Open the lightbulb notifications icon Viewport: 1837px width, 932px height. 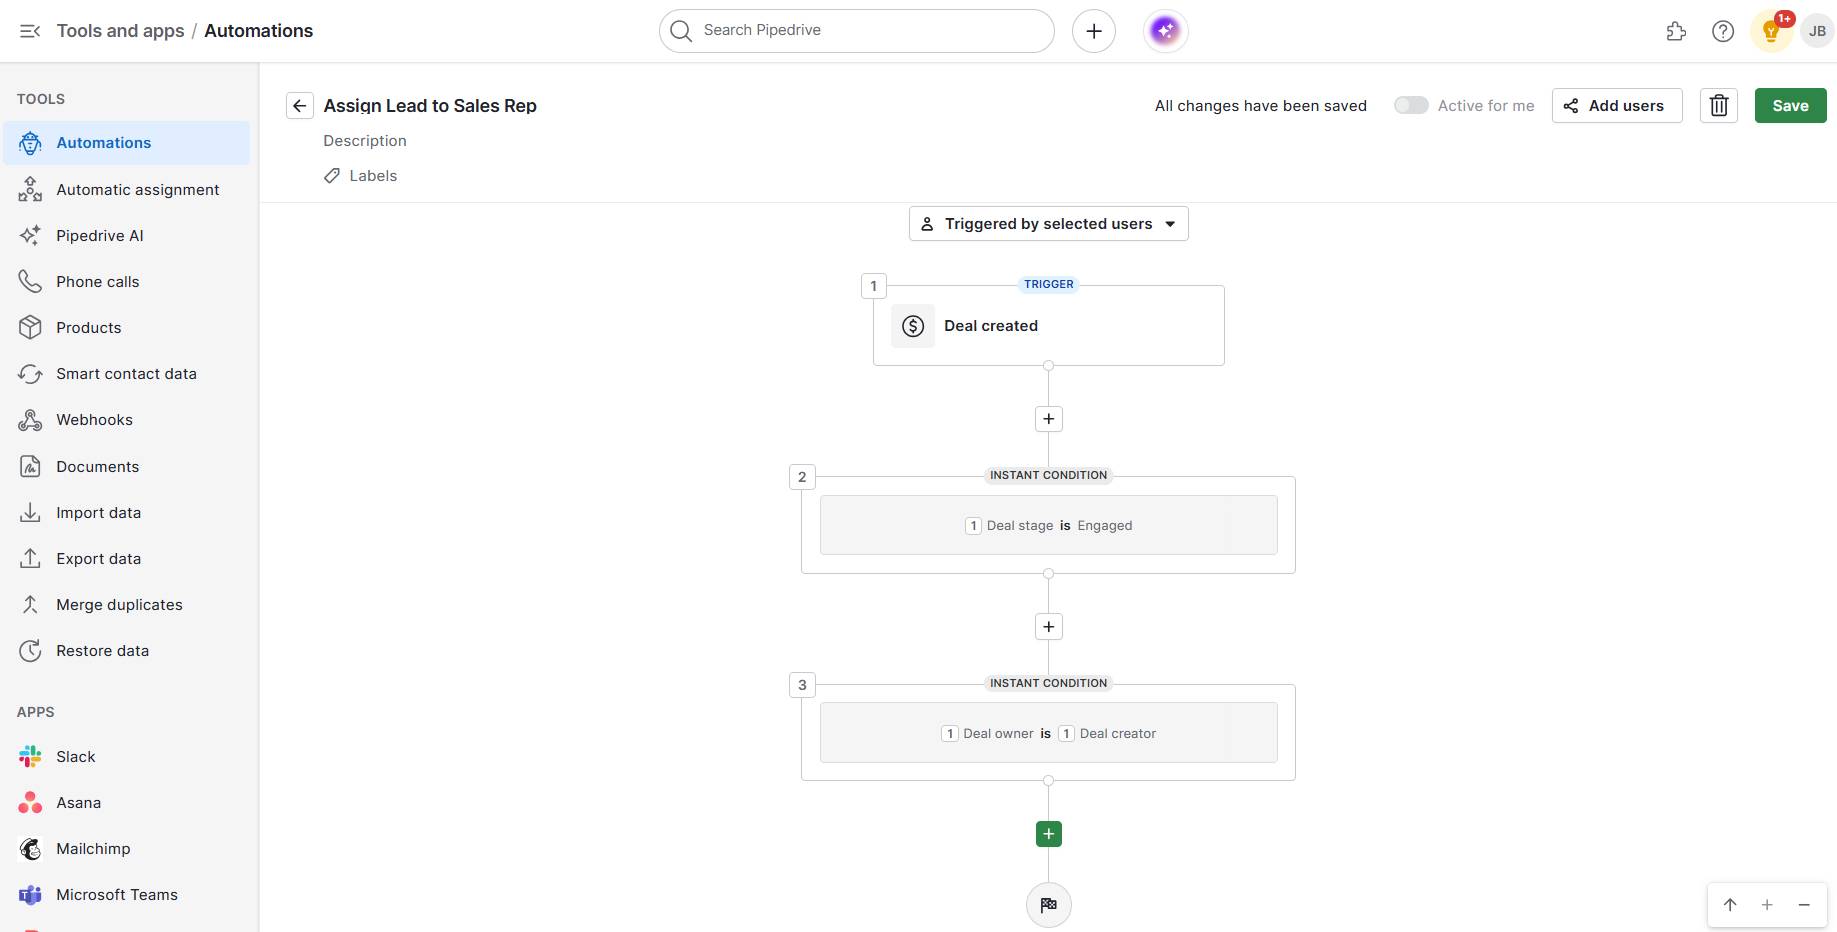[1770, 31]
